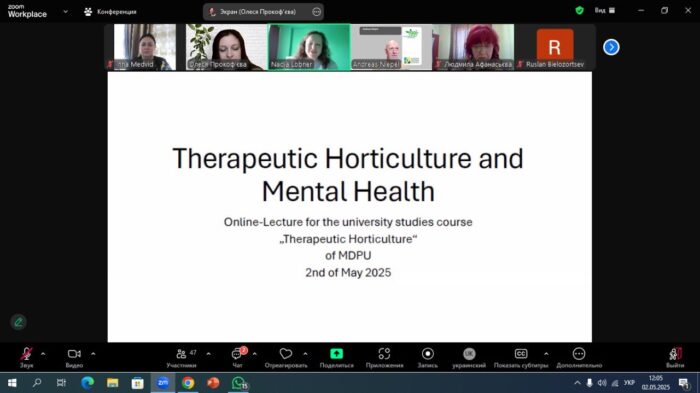Expand video options arrow next to Видео
The width and height of the screenshot is (700, 393).
(x=93, y=354)
